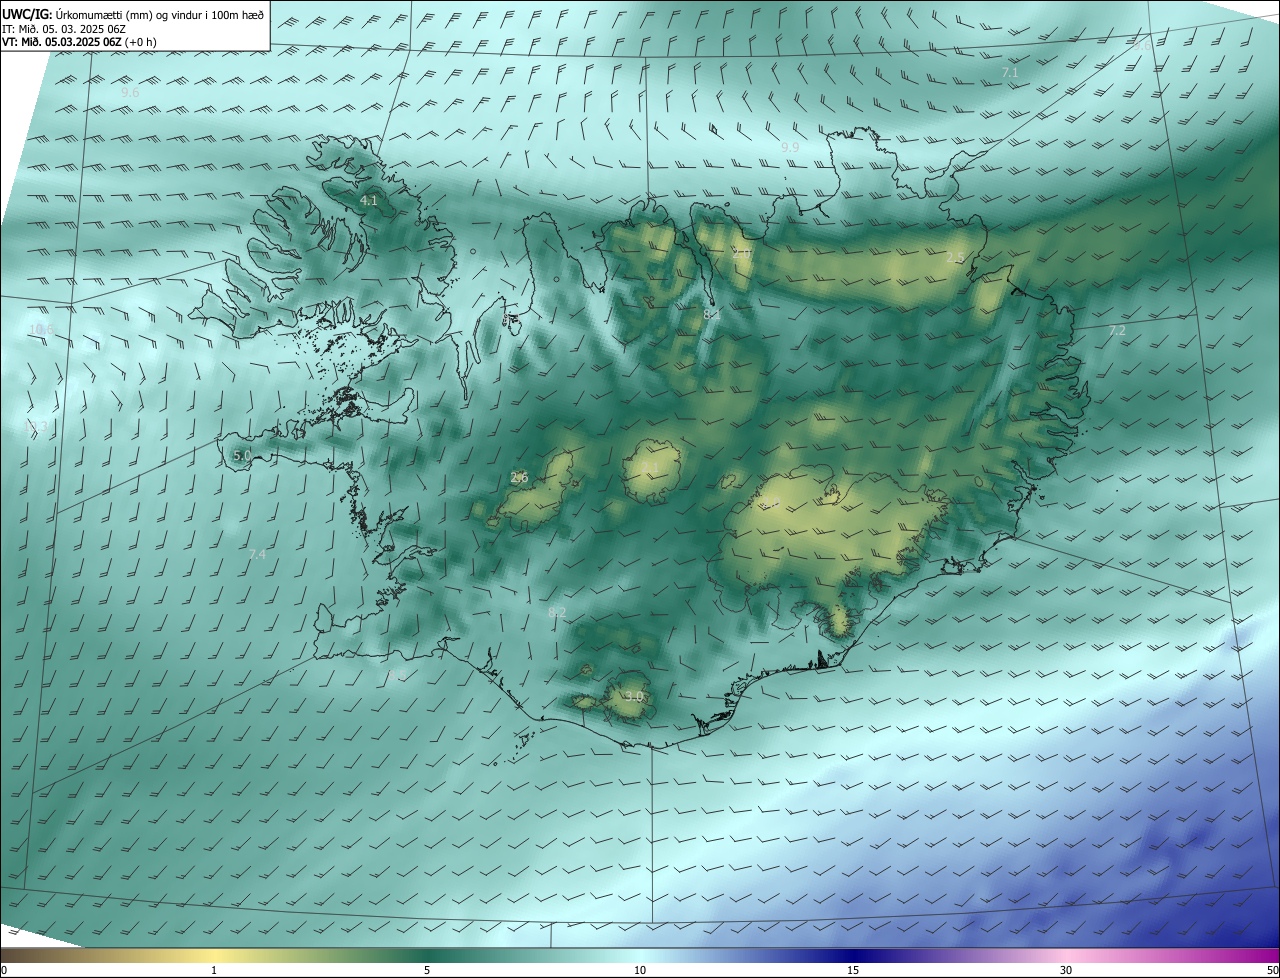Click the 30 label on the color scale

1066,970
